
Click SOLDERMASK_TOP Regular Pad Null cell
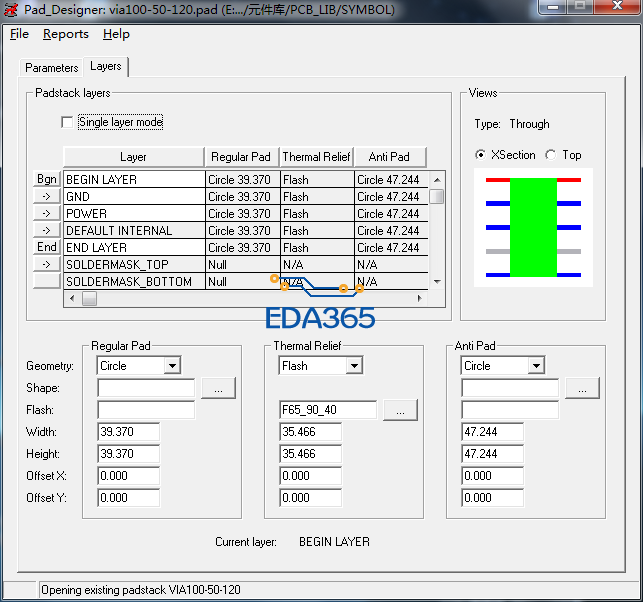pos(243,265)
